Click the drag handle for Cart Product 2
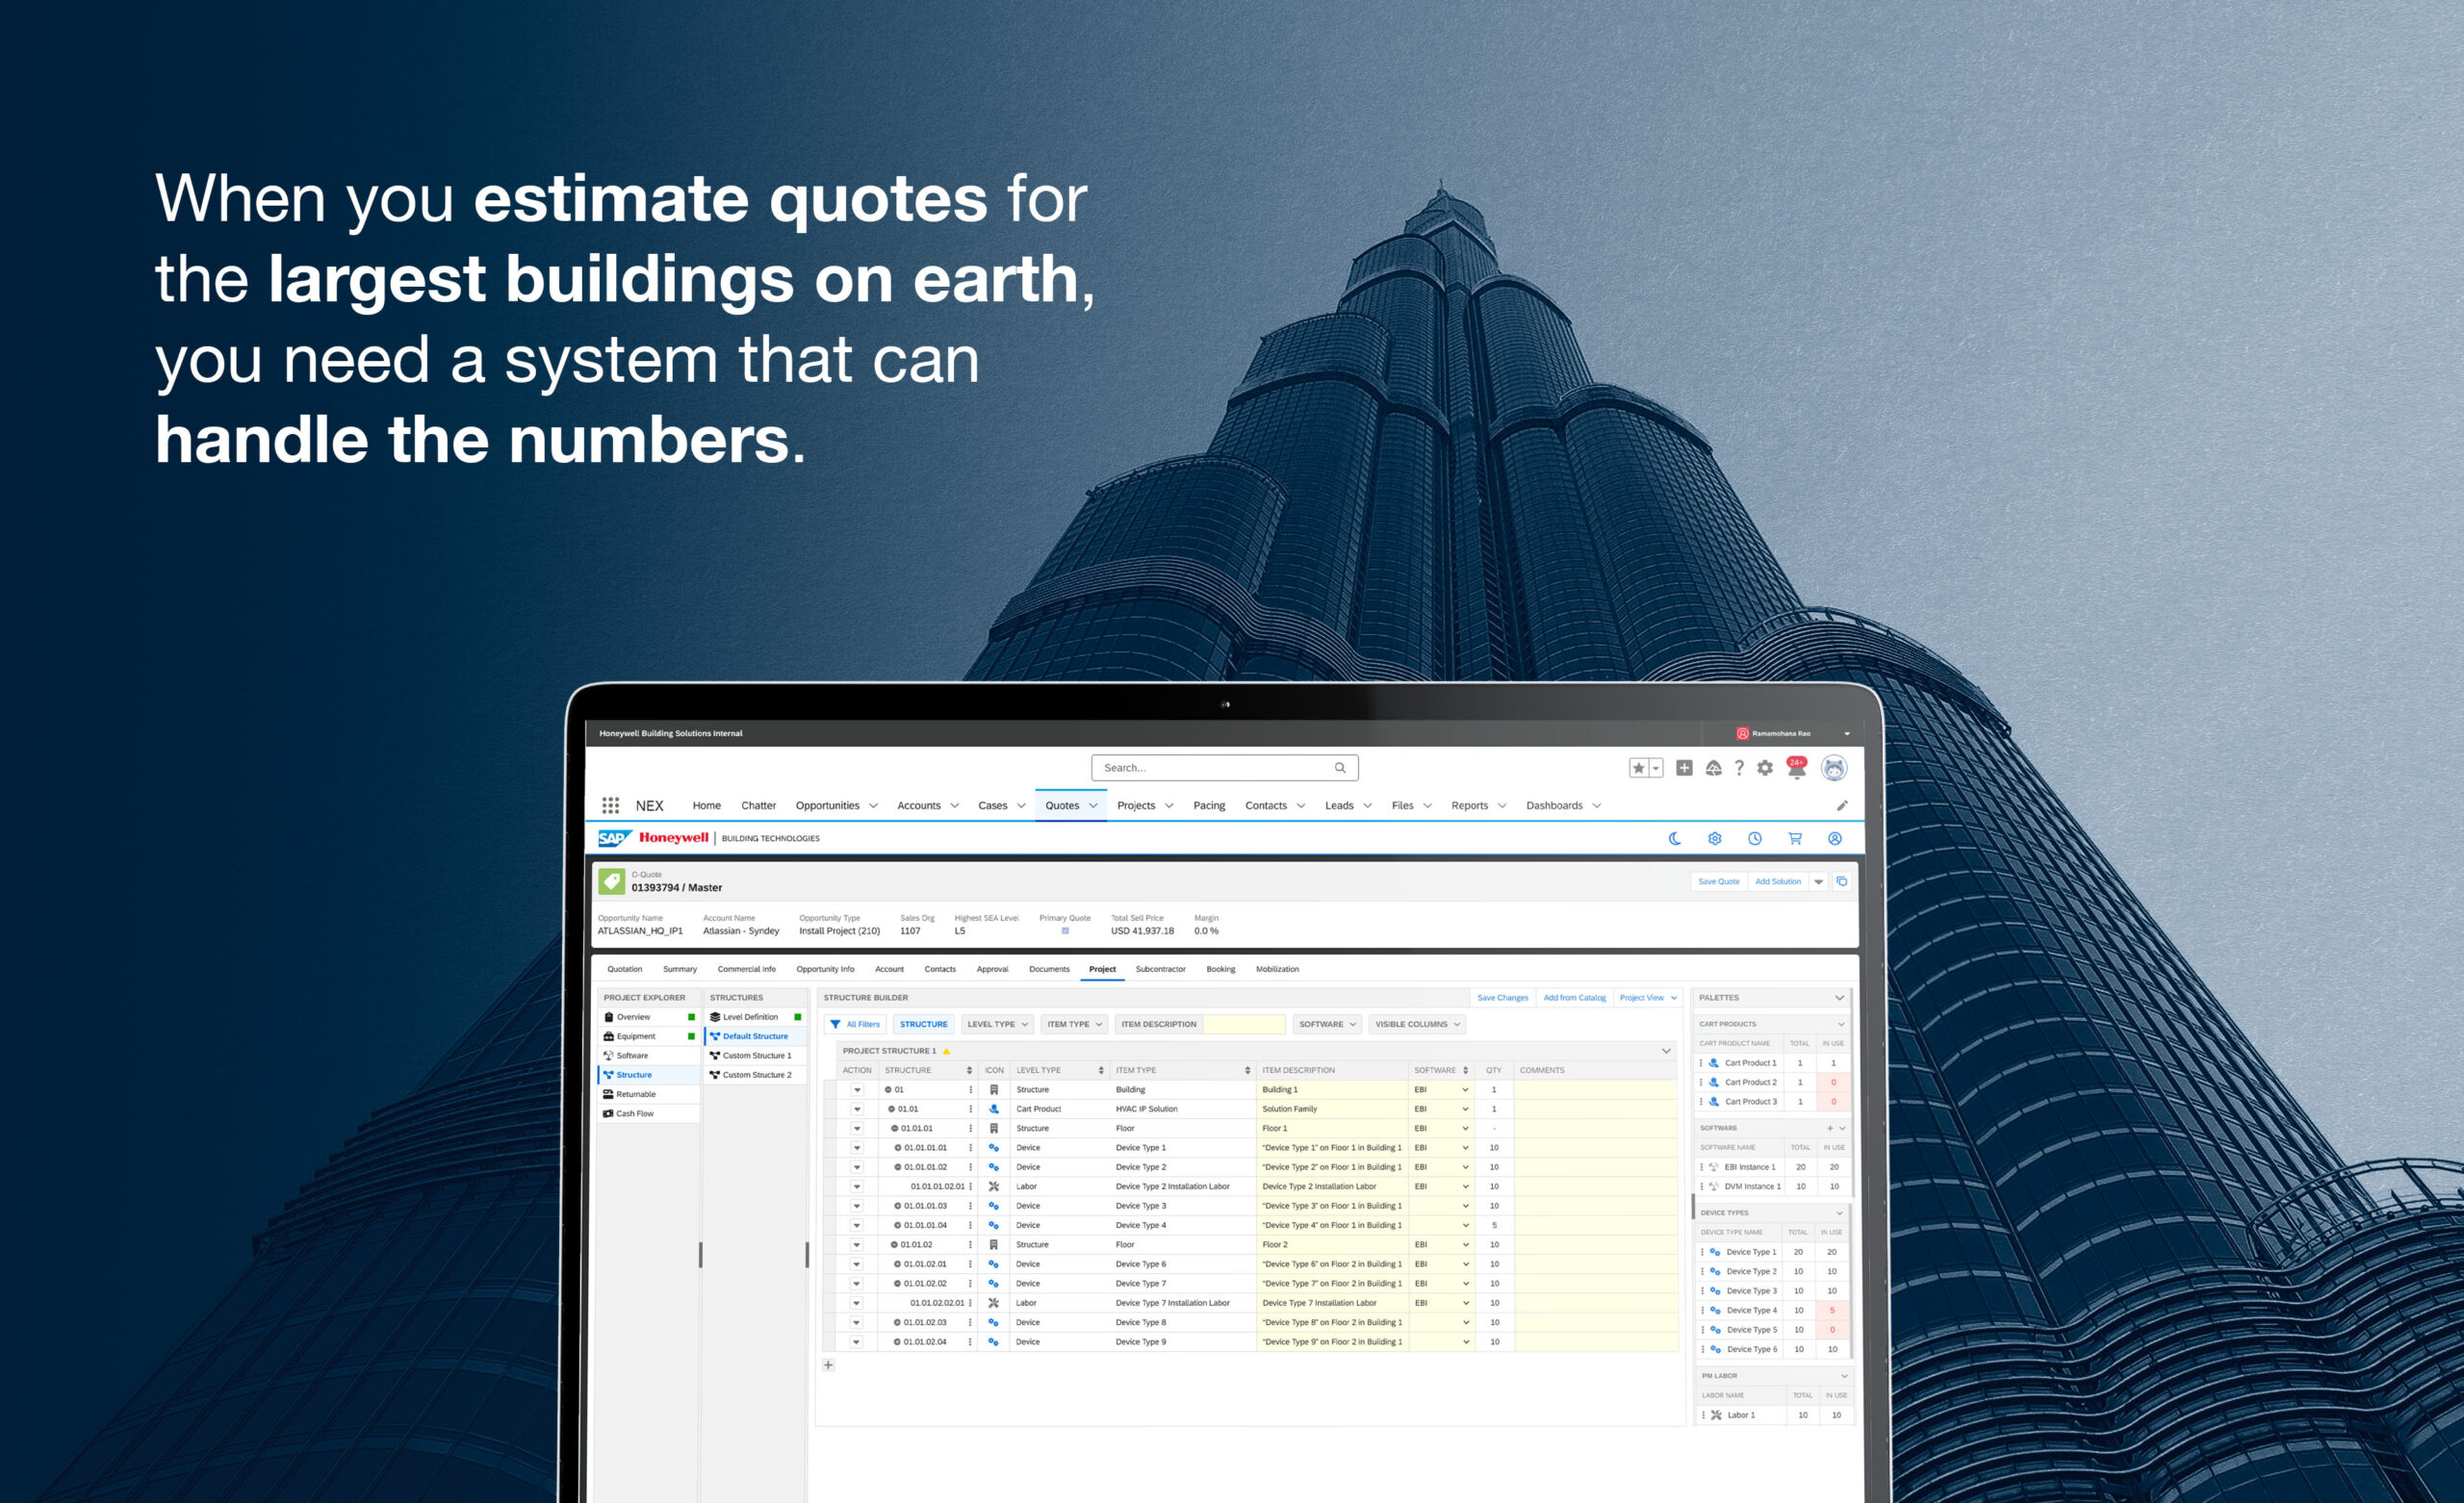2464x1503 pixels. tap(1701, 1082)
